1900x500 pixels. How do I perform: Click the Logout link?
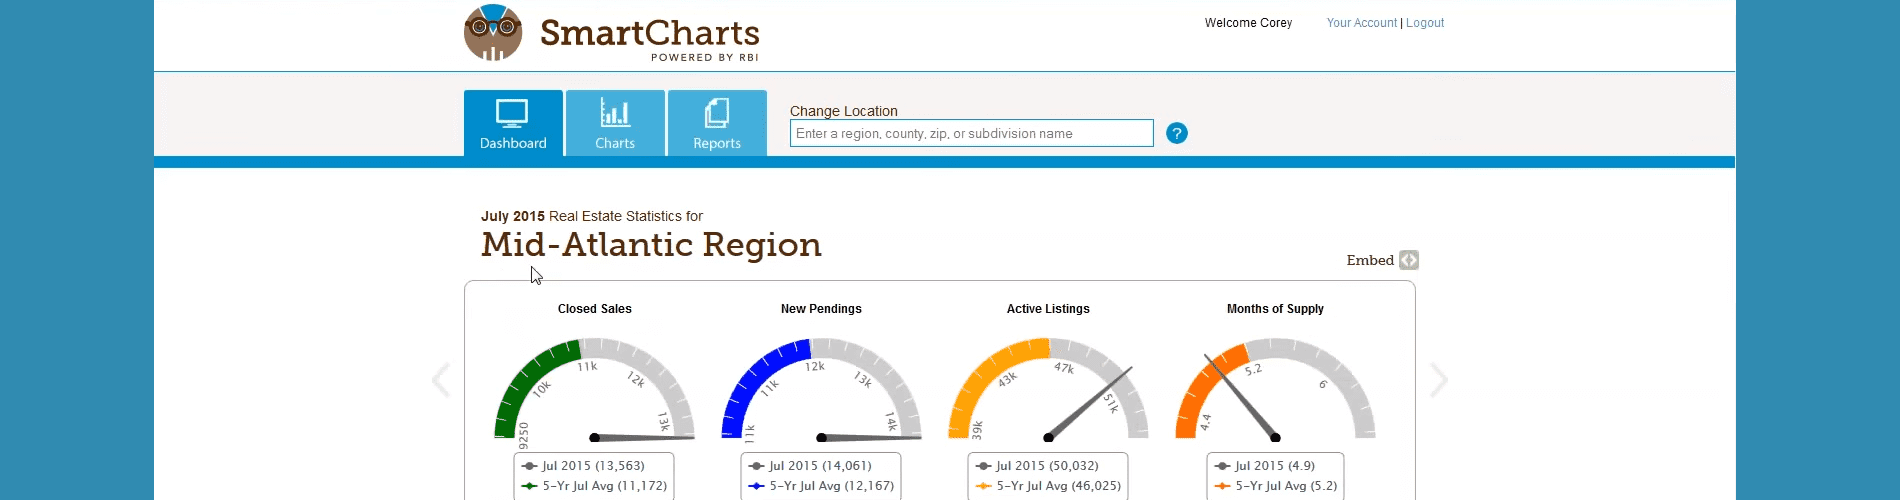(1425, 22)
